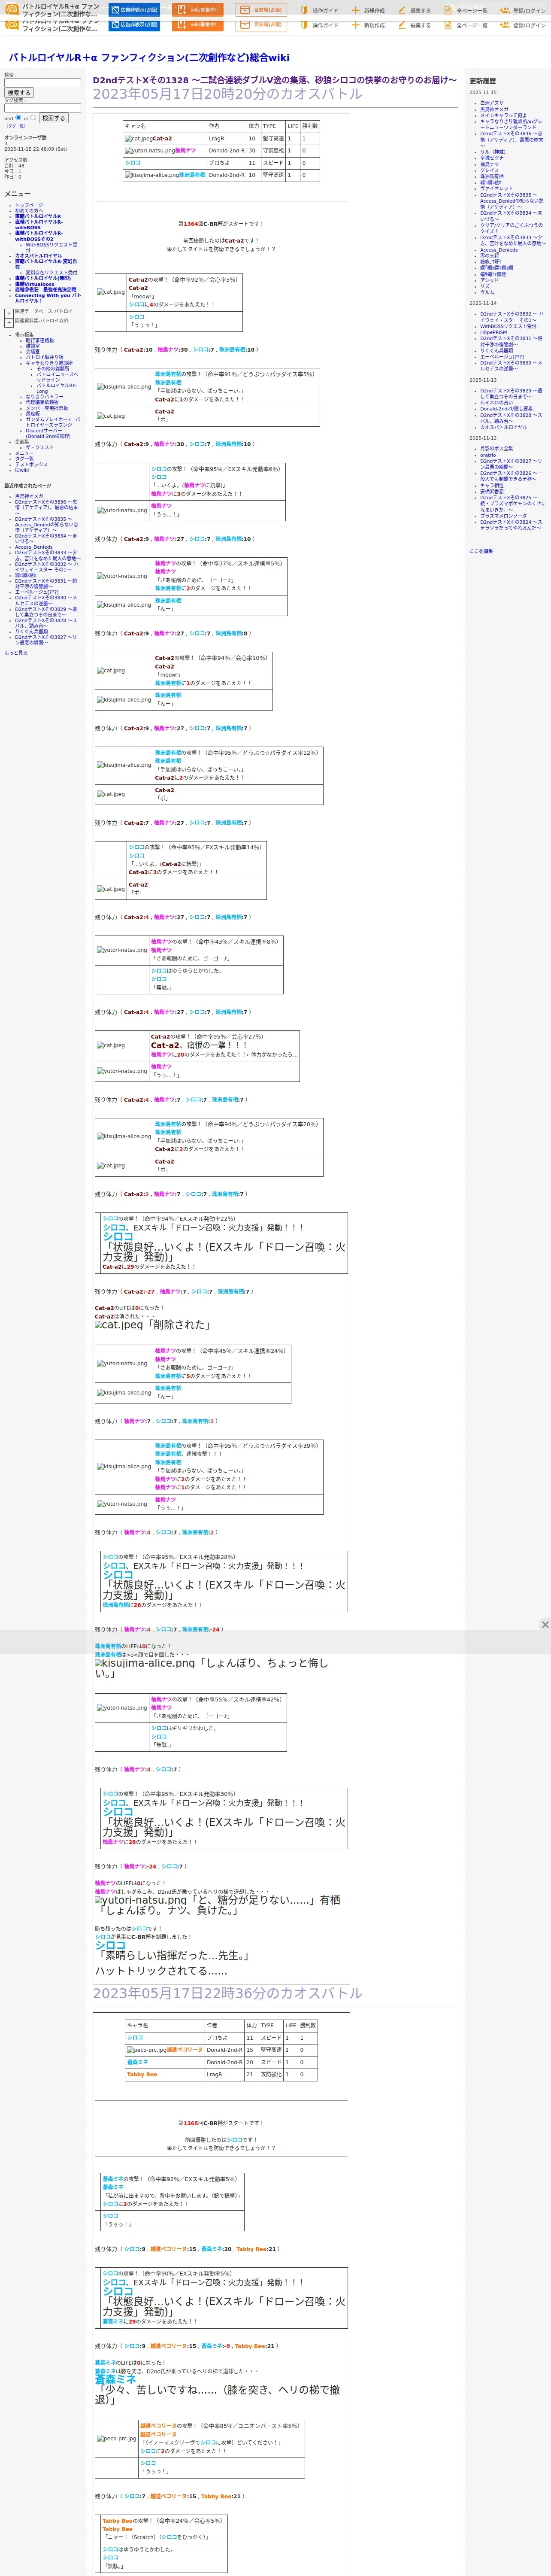The width and height of the screenshot is (551, 2576).
Task: Click もっと見る under recently created pages
Action: point(16,652)
